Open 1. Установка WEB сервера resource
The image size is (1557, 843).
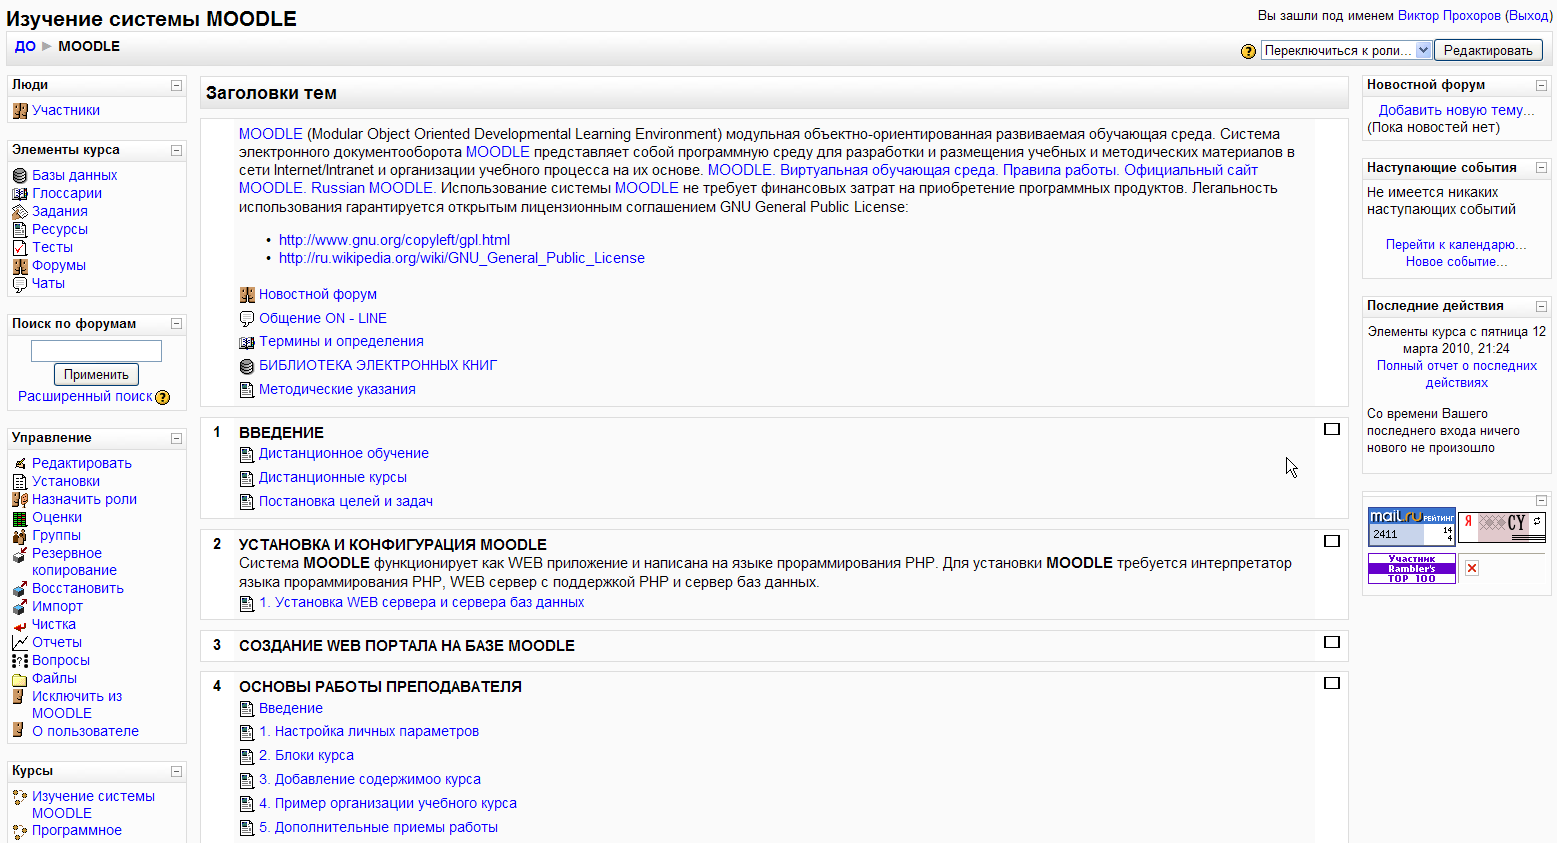(421, 602)
